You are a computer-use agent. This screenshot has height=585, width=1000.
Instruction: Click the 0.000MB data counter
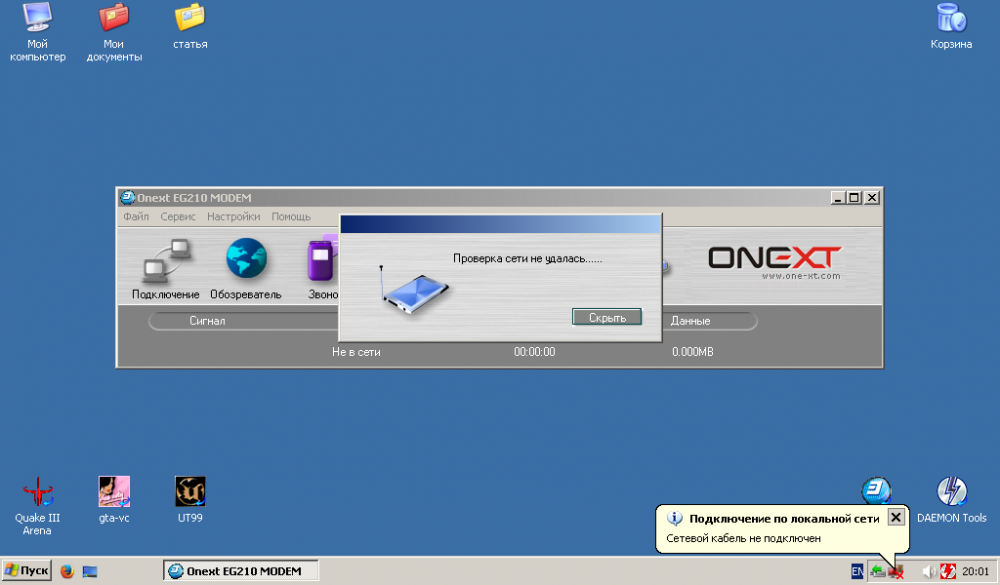[693, 352]
